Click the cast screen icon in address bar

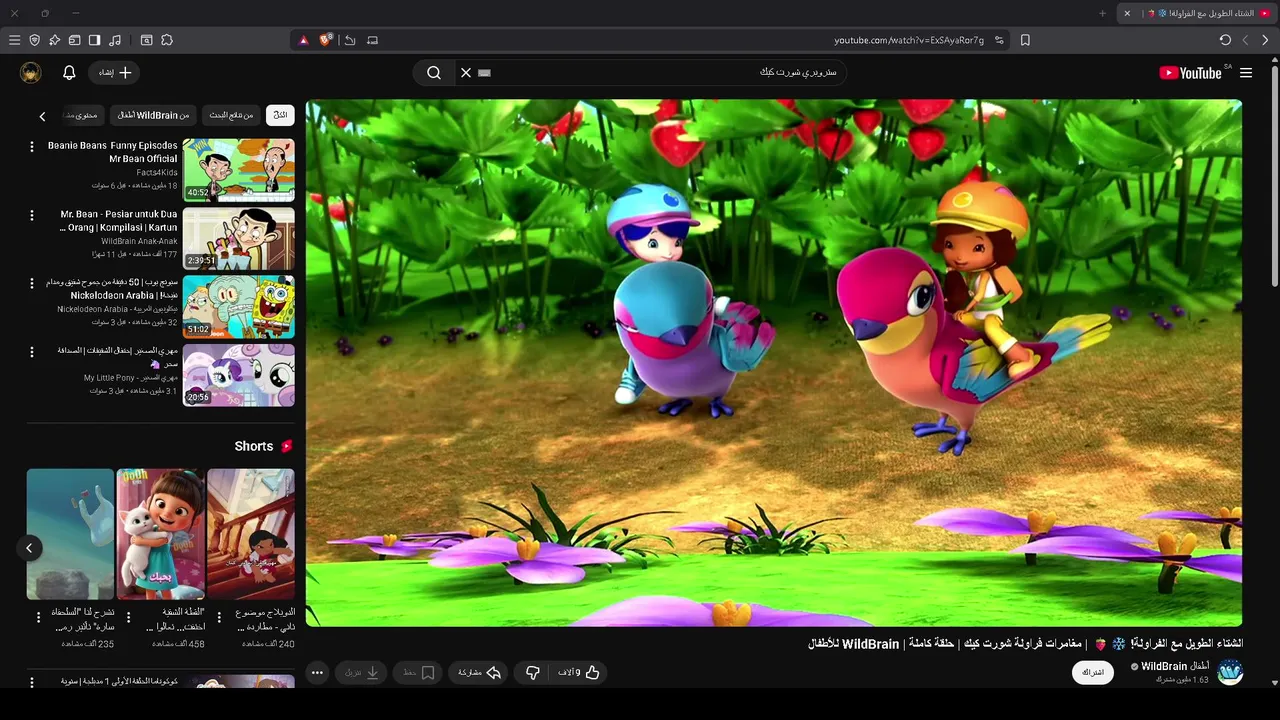coord(373,40)
